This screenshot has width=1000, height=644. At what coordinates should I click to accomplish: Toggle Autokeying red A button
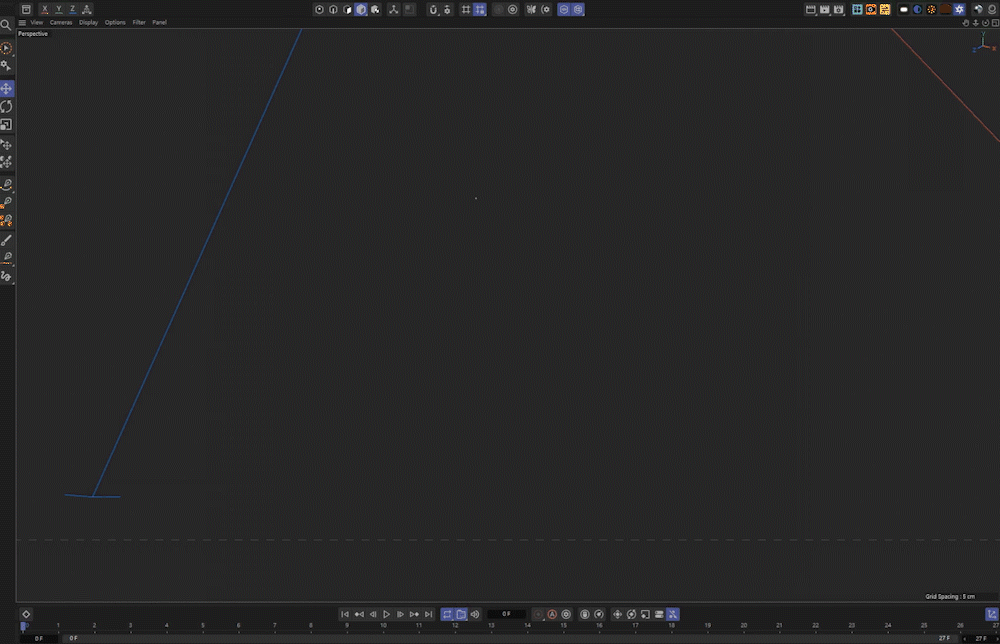coord(552,614)
